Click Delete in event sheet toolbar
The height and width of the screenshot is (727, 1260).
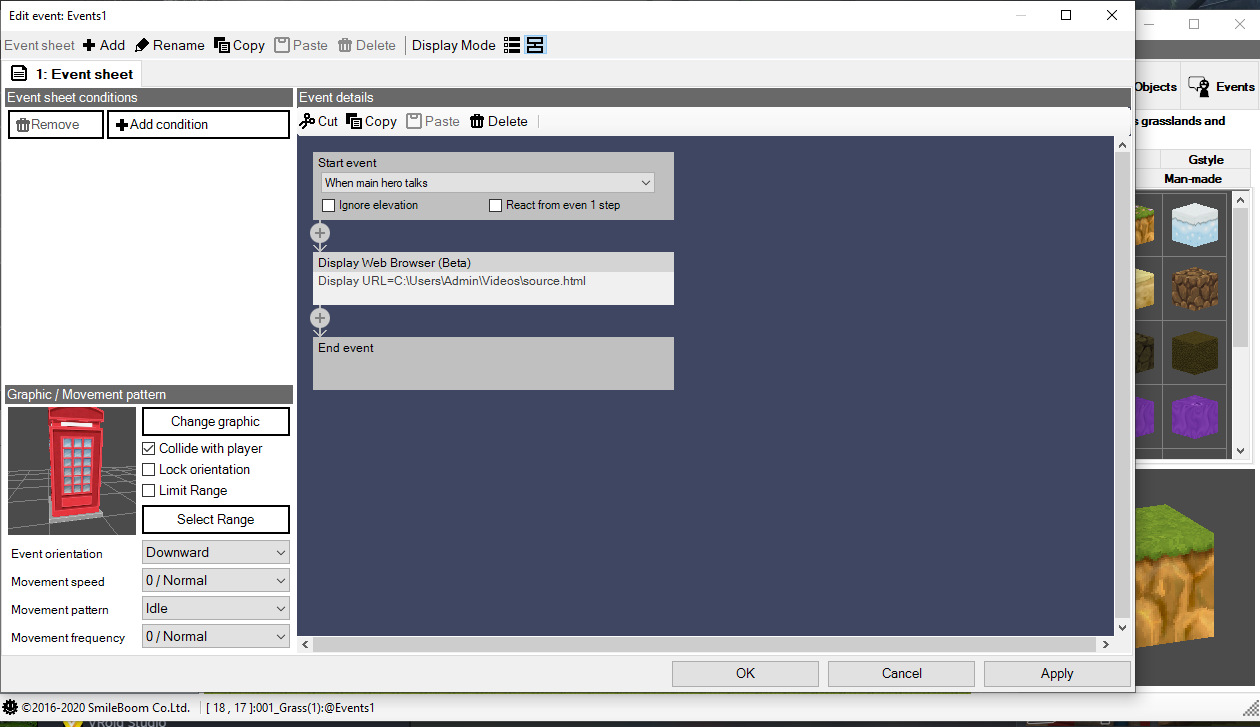(x=367, y=45)
